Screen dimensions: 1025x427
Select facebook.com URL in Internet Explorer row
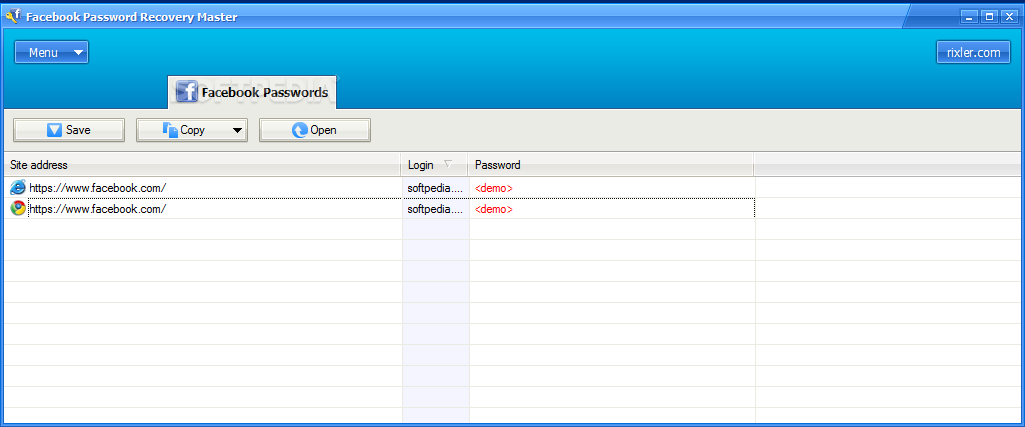(x=97, y=188)
